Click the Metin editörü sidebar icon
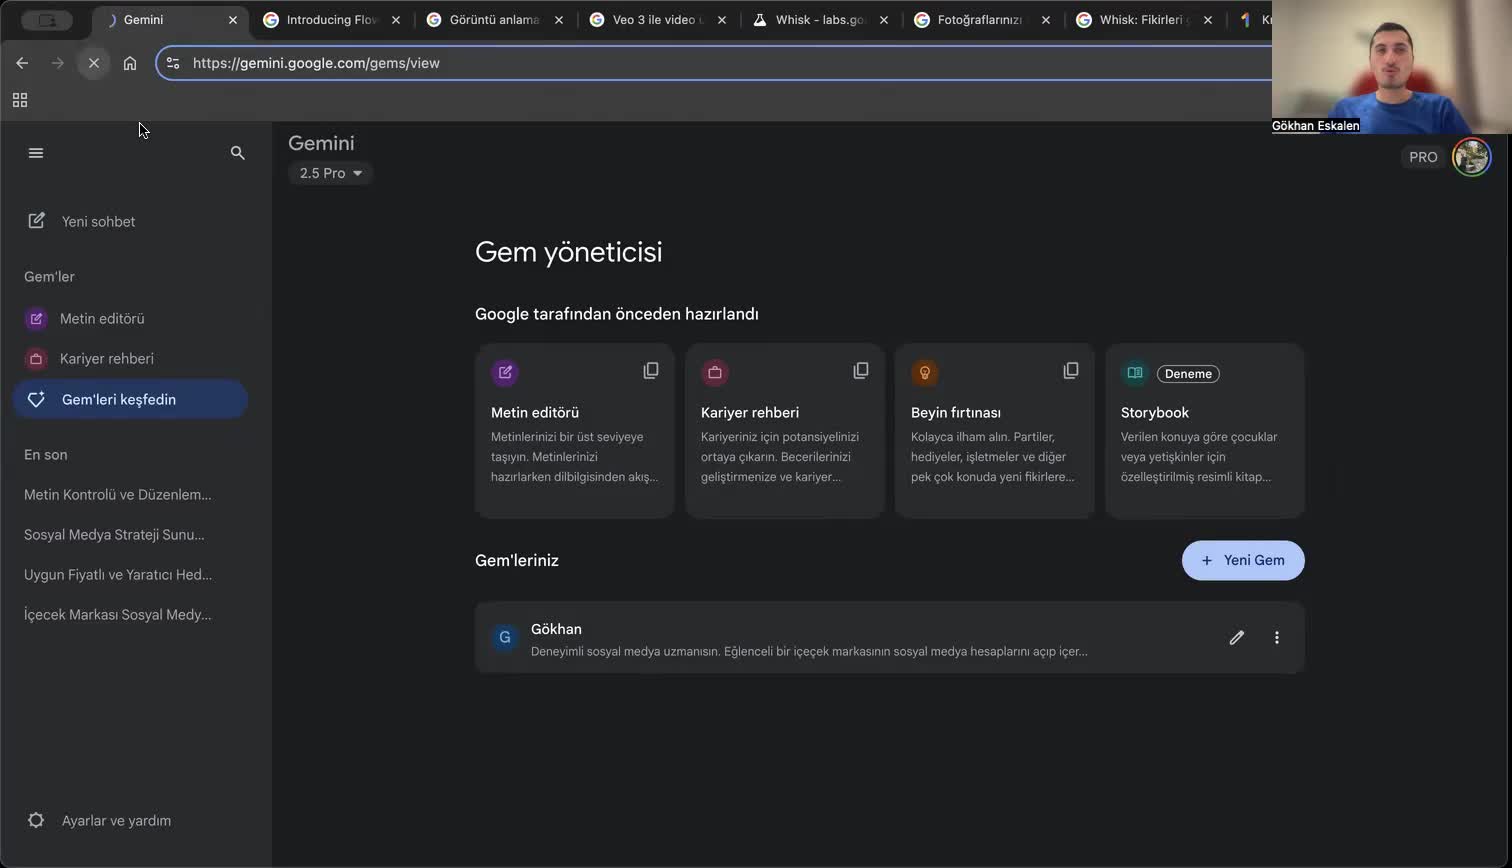Image resolution: width=1512 pixels, height=868 pixels. (36, 319)
